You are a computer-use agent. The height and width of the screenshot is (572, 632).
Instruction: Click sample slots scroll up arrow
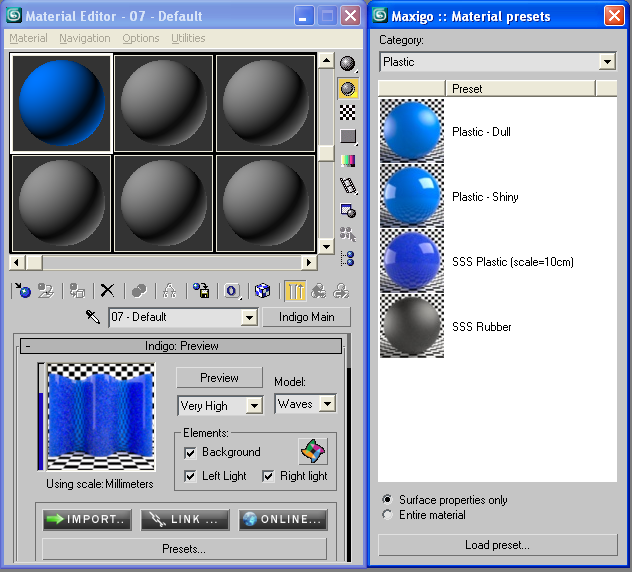point(326,61)
